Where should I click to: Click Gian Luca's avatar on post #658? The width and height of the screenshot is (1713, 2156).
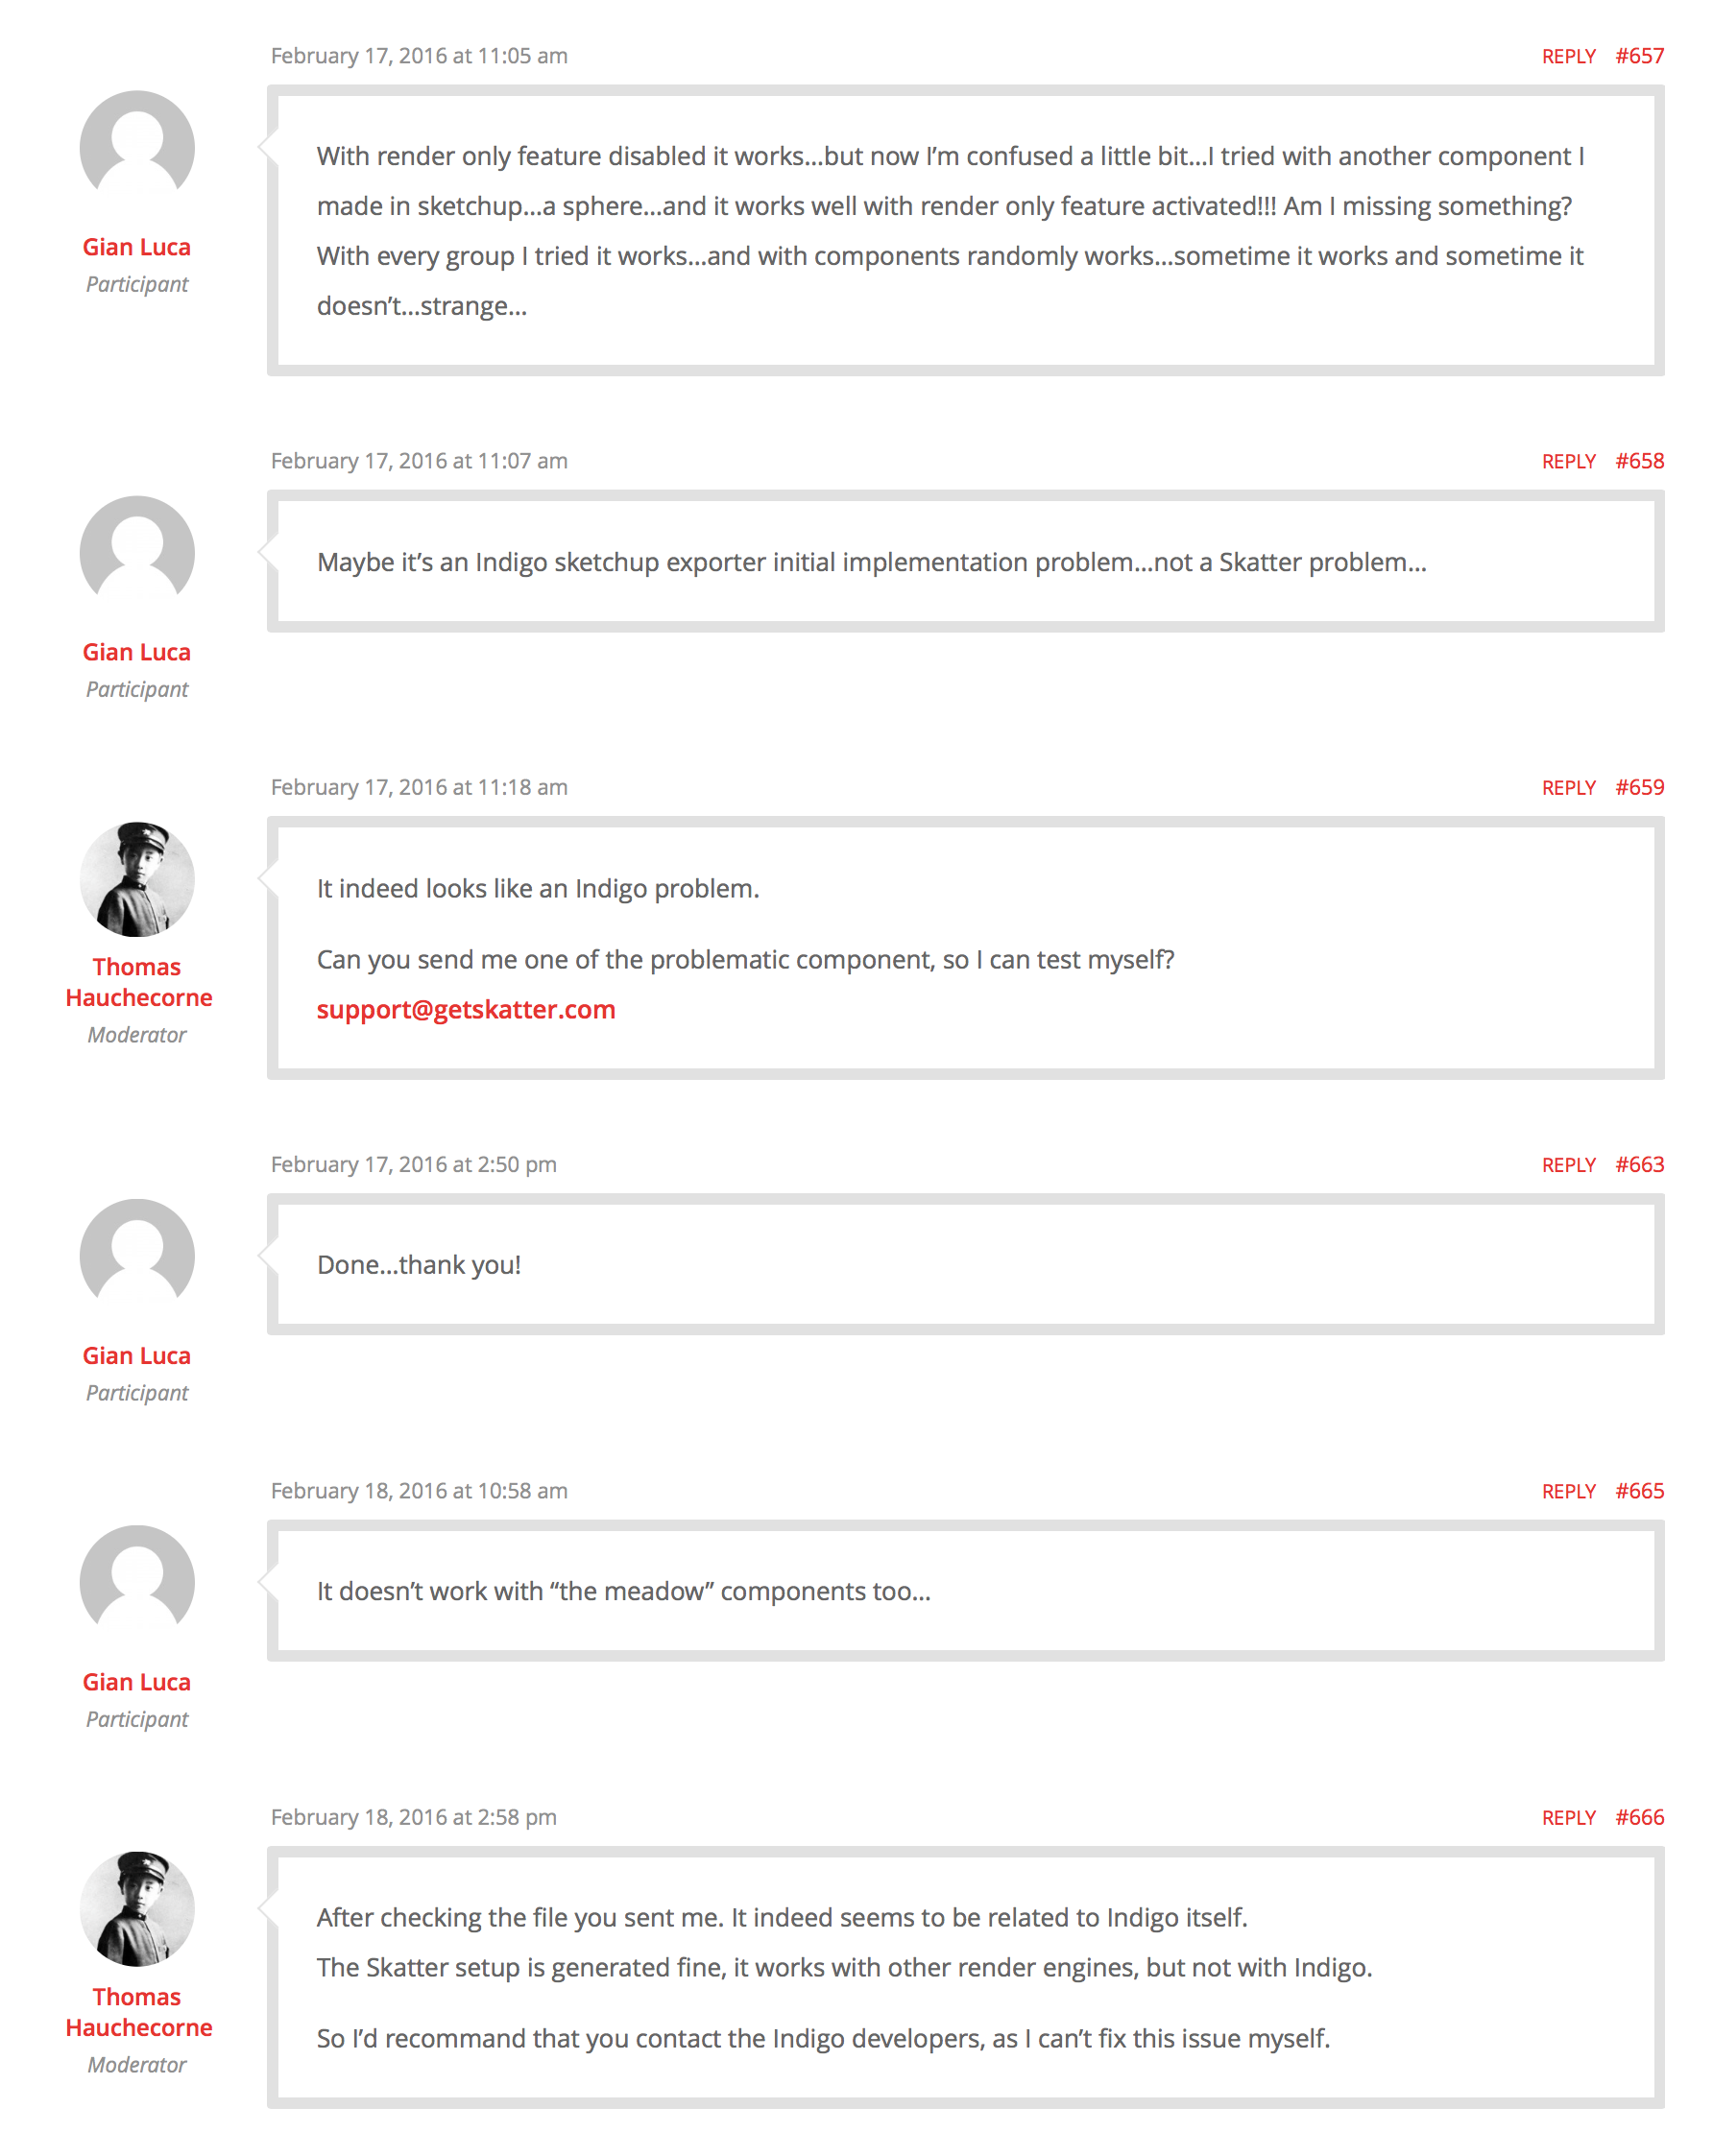[137, 553]
